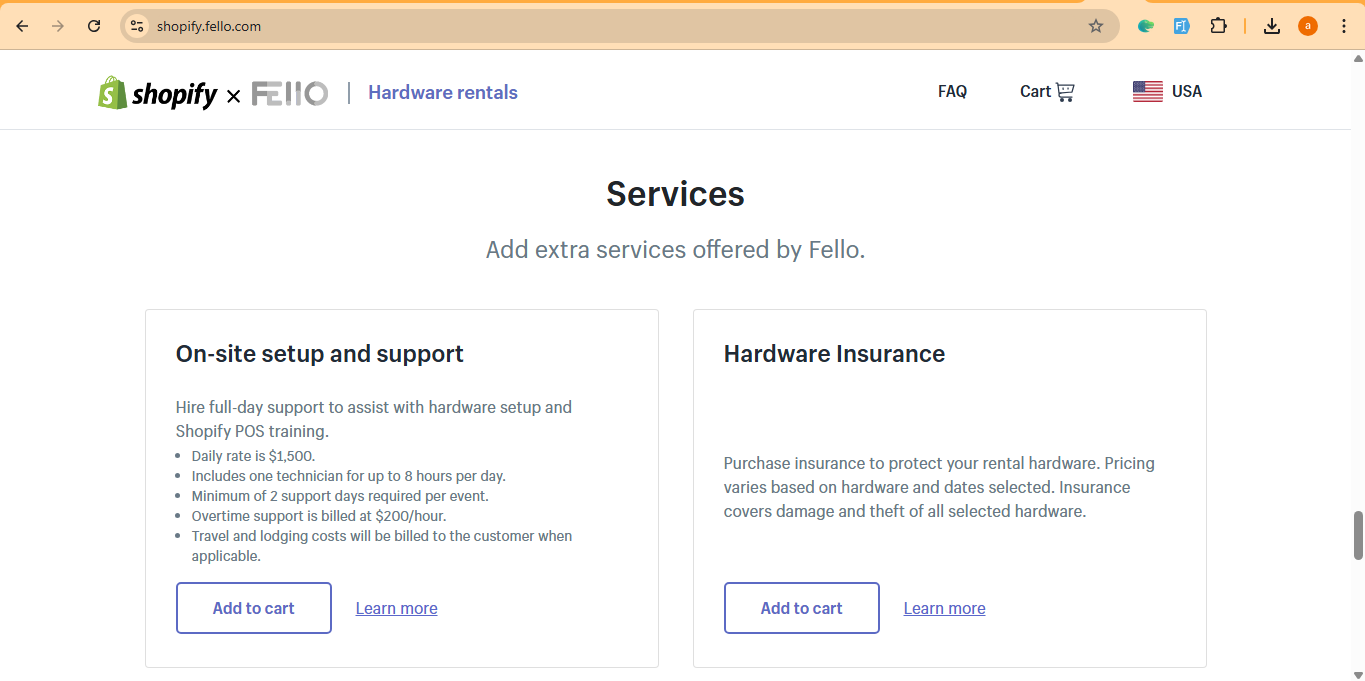
Task: Open the FAQ page
Action: pos(952,92)
